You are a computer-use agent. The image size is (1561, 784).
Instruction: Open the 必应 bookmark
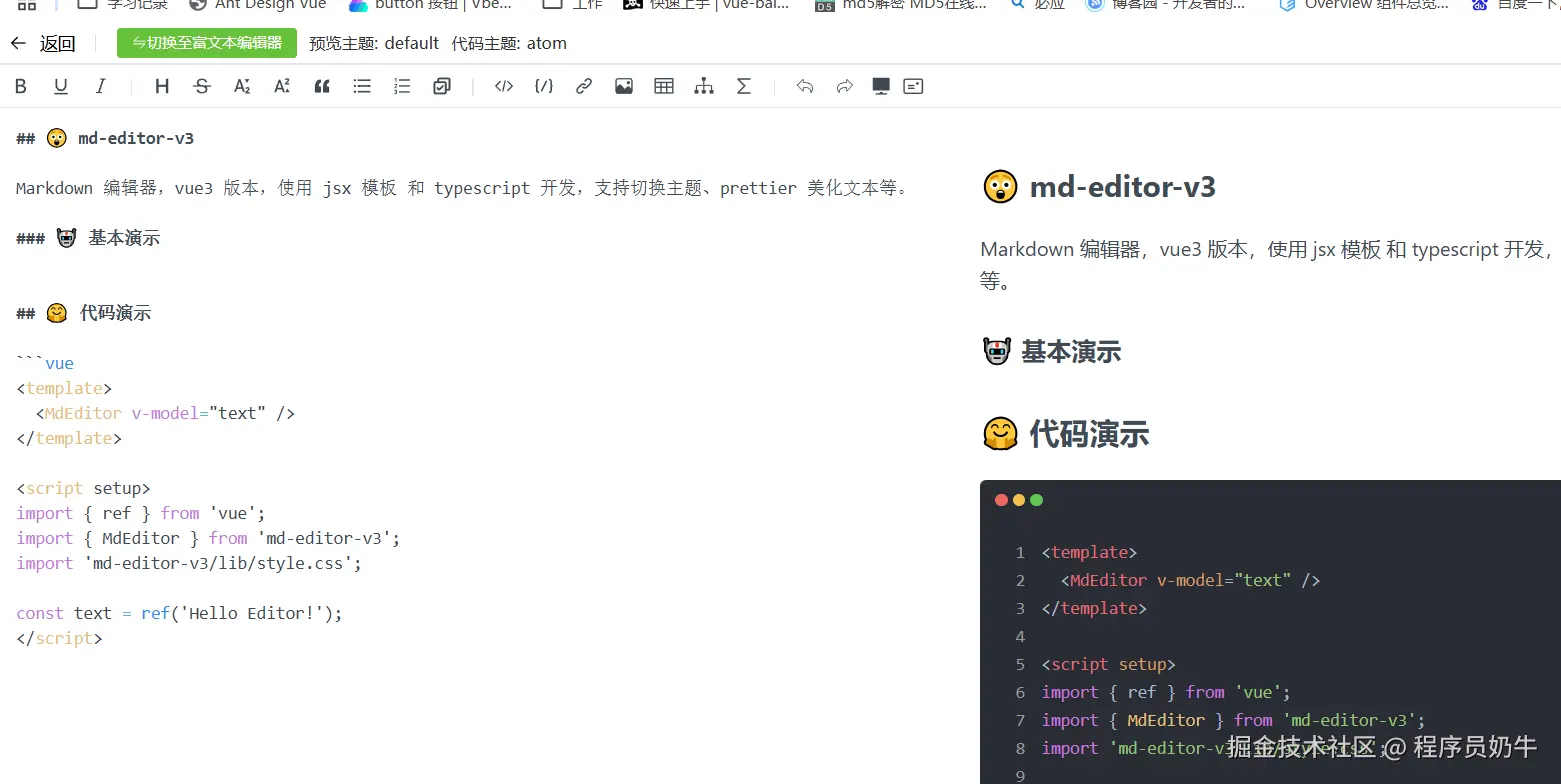click(x=1036, y=6)
